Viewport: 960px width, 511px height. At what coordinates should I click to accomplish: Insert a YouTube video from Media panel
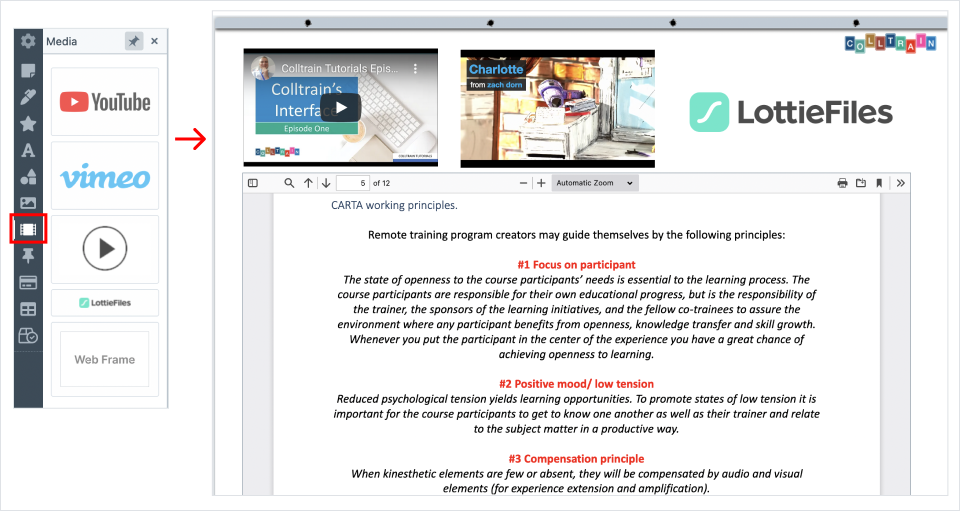click(x=105, y=102)
